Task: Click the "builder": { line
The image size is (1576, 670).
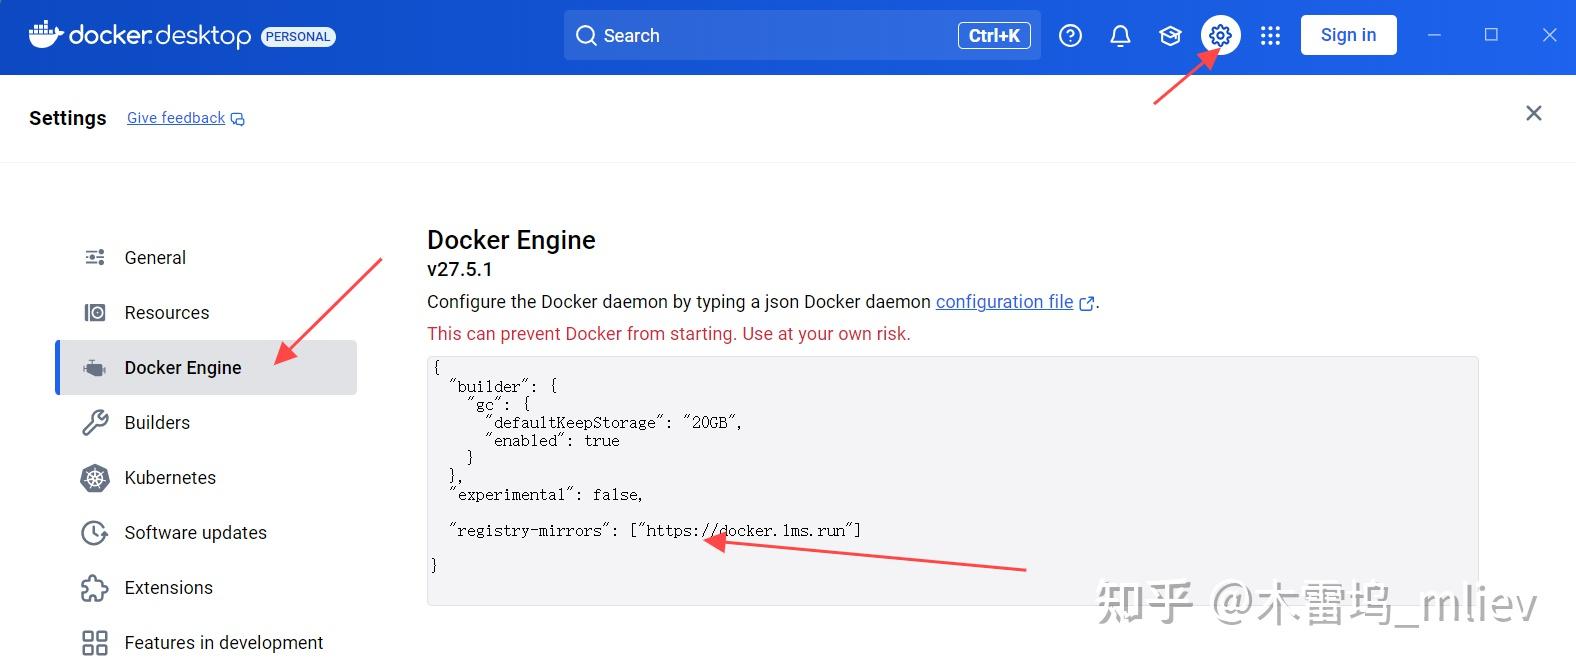Action: (503, 387)
